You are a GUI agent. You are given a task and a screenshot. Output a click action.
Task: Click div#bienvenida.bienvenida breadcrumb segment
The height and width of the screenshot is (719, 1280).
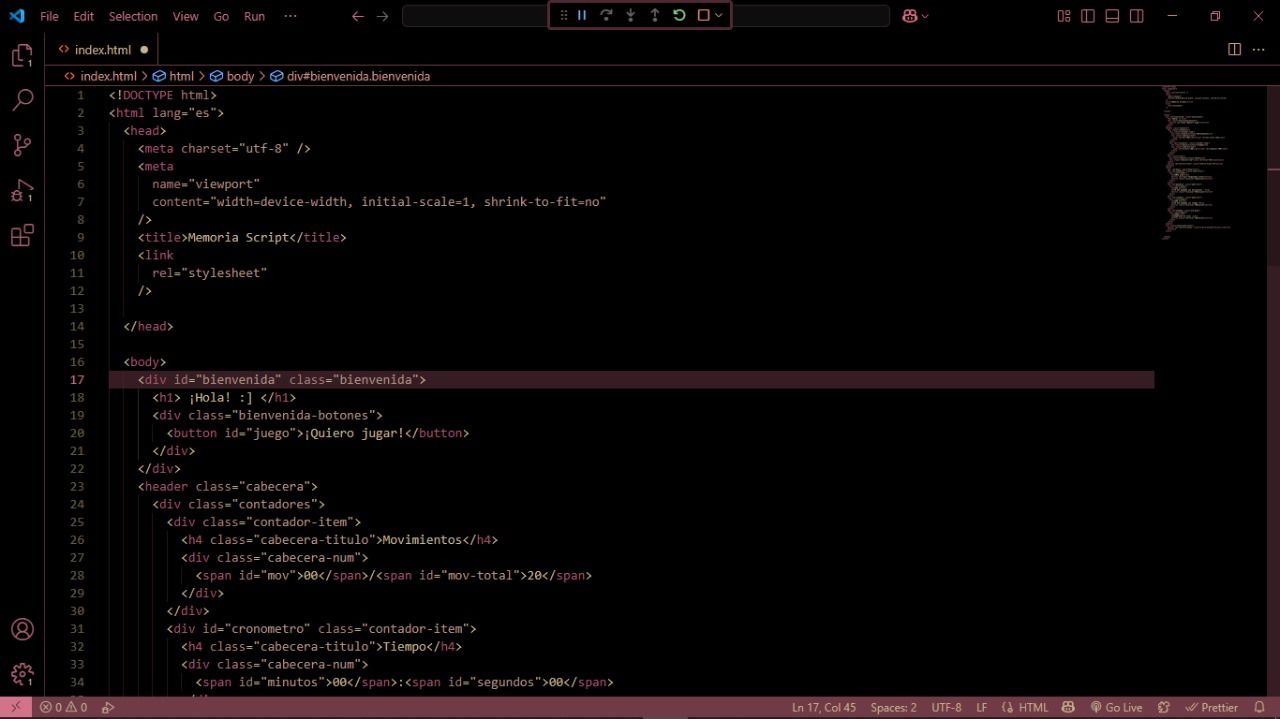(358, 76)
